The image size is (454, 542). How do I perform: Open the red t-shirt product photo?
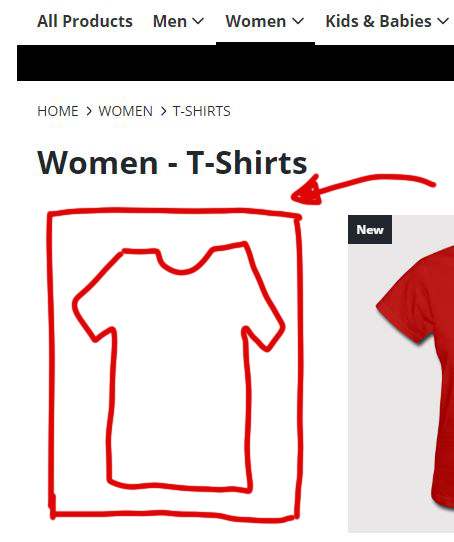(x=401, y=373)
